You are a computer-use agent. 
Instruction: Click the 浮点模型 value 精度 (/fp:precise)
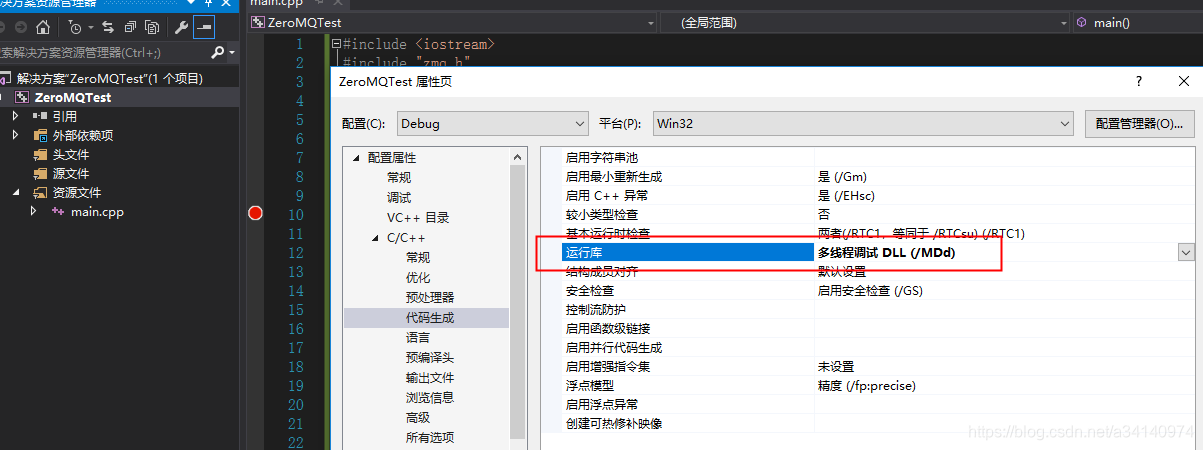[x=866, y=385]
